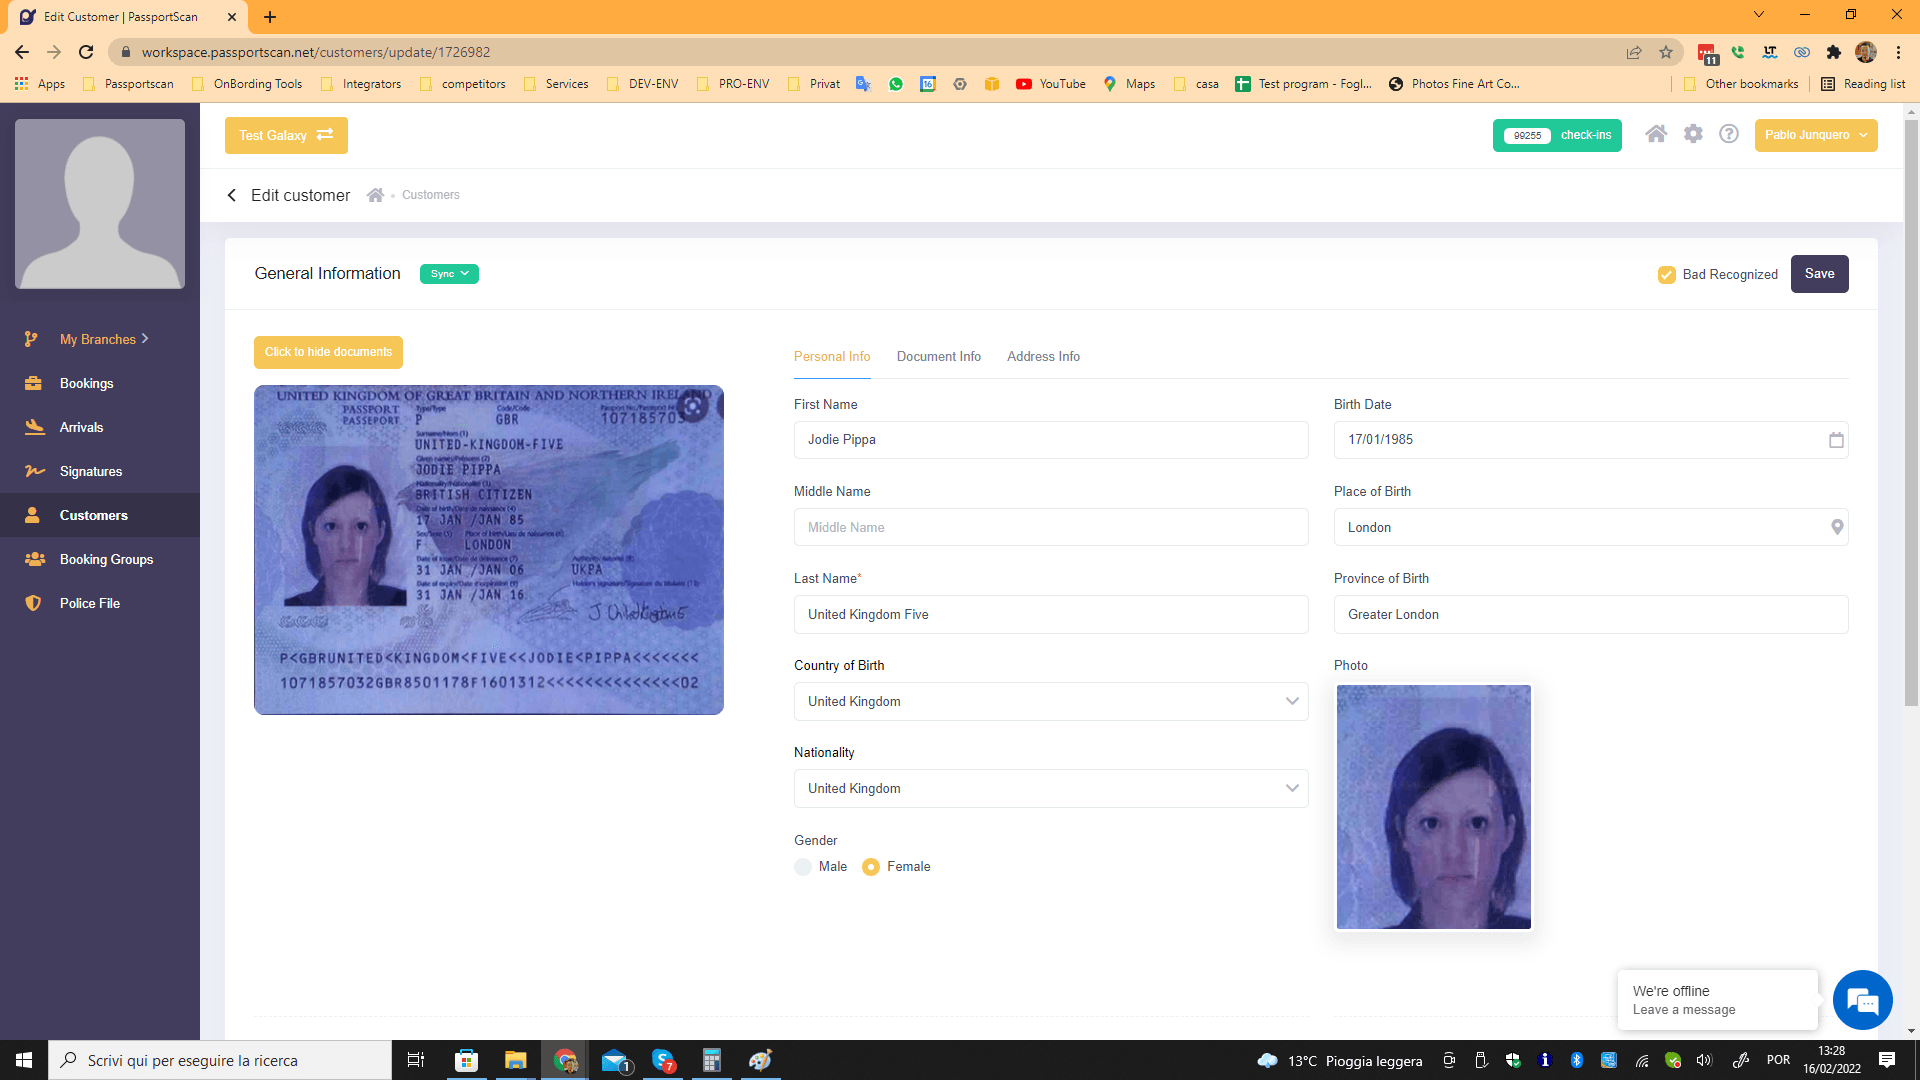Image resolution: width=1920 pixels, height=1080 pixels.
Task: Select Male as the gender
Action: point(802,867)
